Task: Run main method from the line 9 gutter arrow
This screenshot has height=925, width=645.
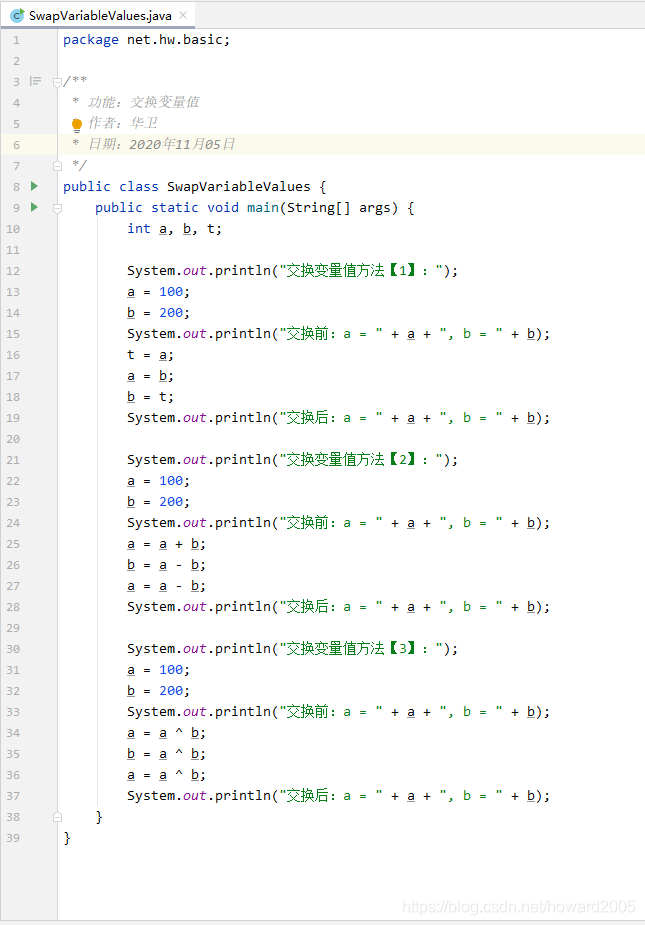Action: click(x=34, y=207)
